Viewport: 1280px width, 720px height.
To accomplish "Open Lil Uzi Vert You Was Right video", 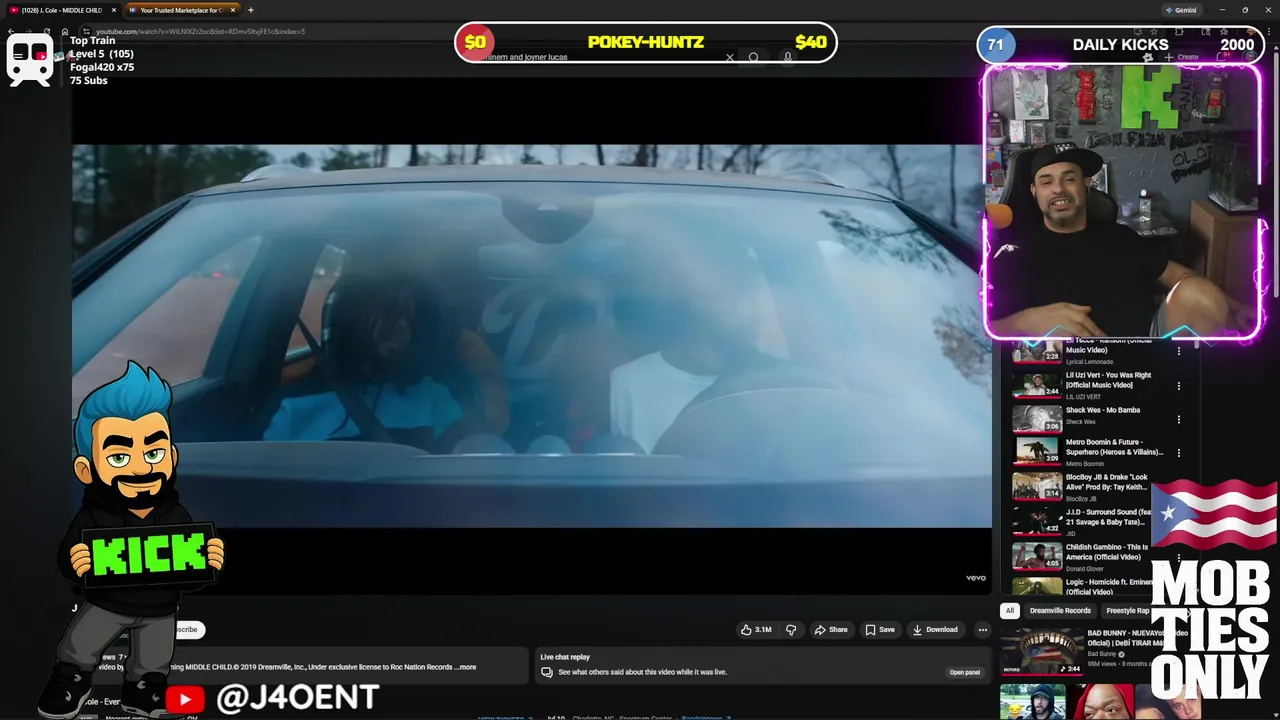I will (x=1108, y=380).
